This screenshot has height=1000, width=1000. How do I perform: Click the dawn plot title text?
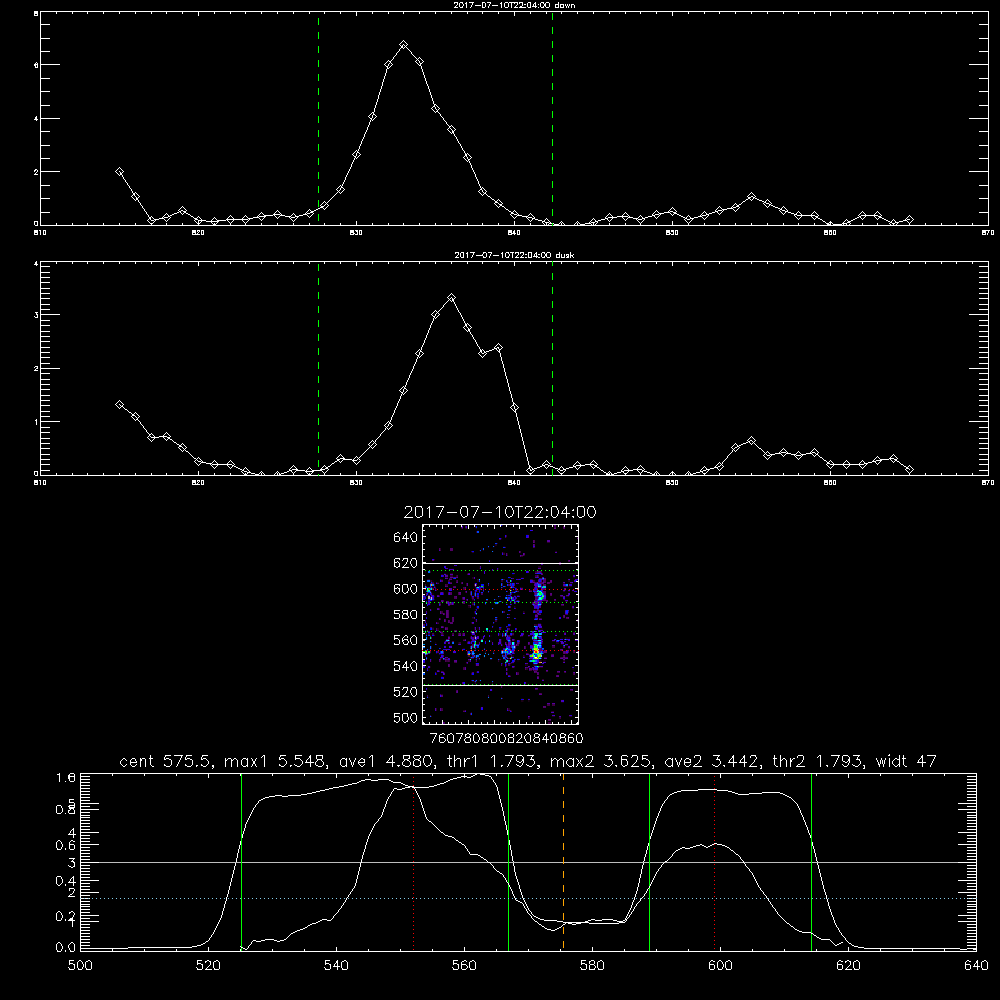tap(514, 5)
